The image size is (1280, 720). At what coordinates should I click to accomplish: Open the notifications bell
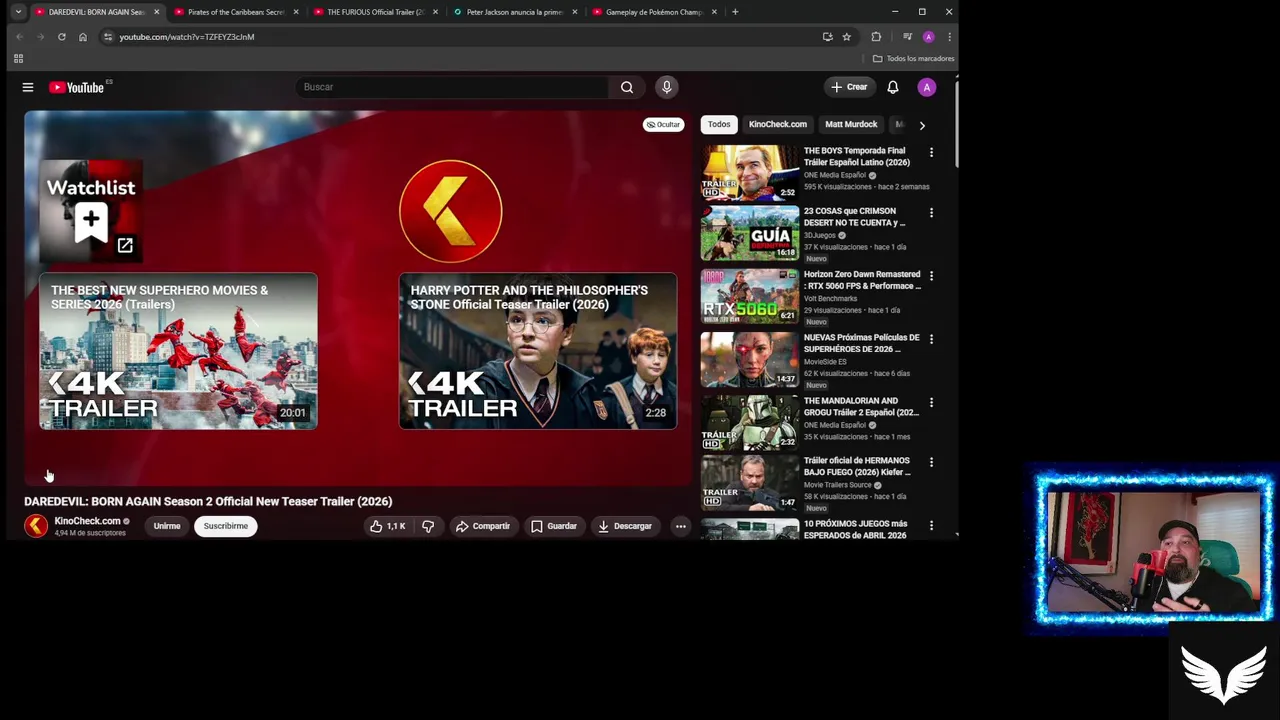pos(893,87)
